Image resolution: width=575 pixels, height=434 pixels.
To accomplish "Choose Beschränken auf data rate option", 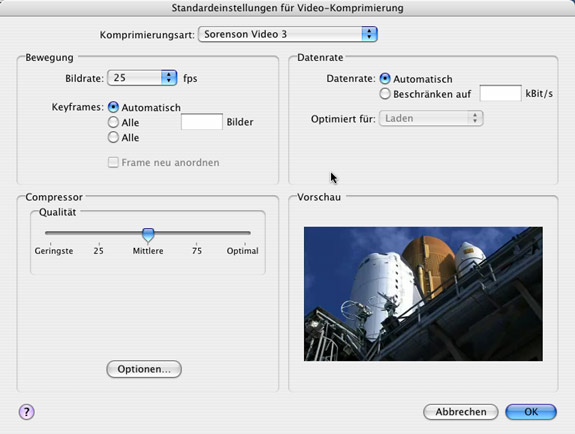I will (385, 94).
